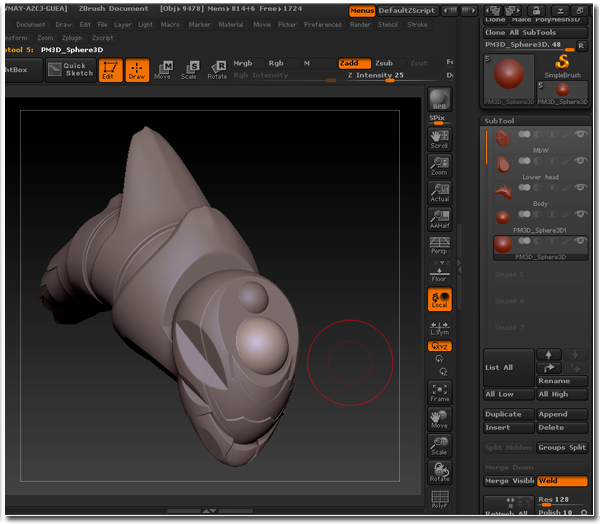600x524 pixels.
Task: Activate the Draw mode button
Action: pyautogui.click(x=137, y=70)
